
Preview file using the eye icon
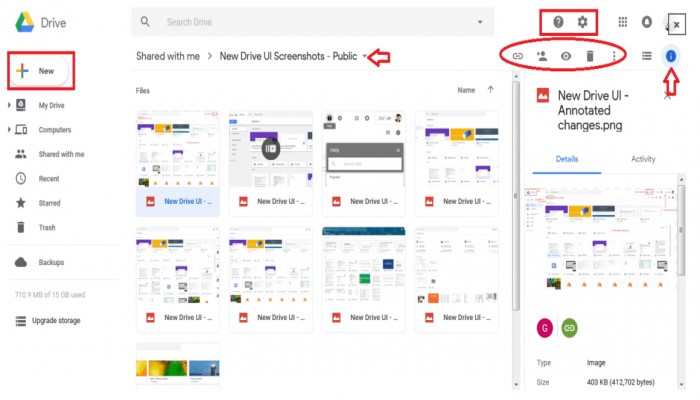click(x=566, y=57)
